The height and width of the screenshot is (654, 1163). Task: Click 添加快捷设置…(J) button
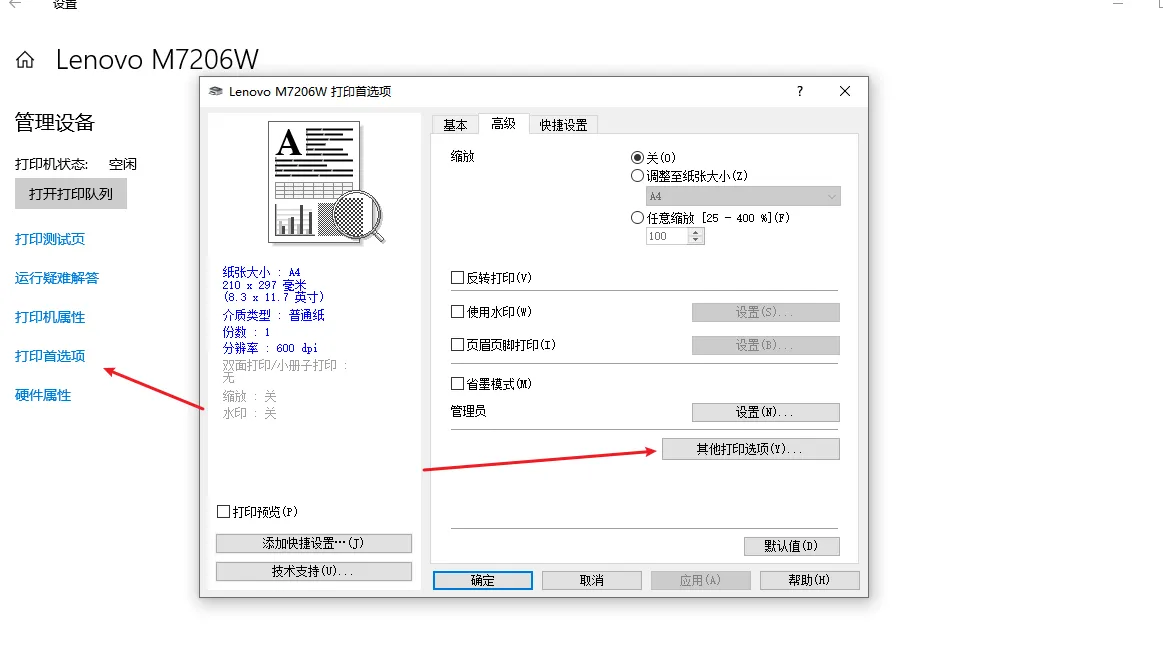[314, 544]
